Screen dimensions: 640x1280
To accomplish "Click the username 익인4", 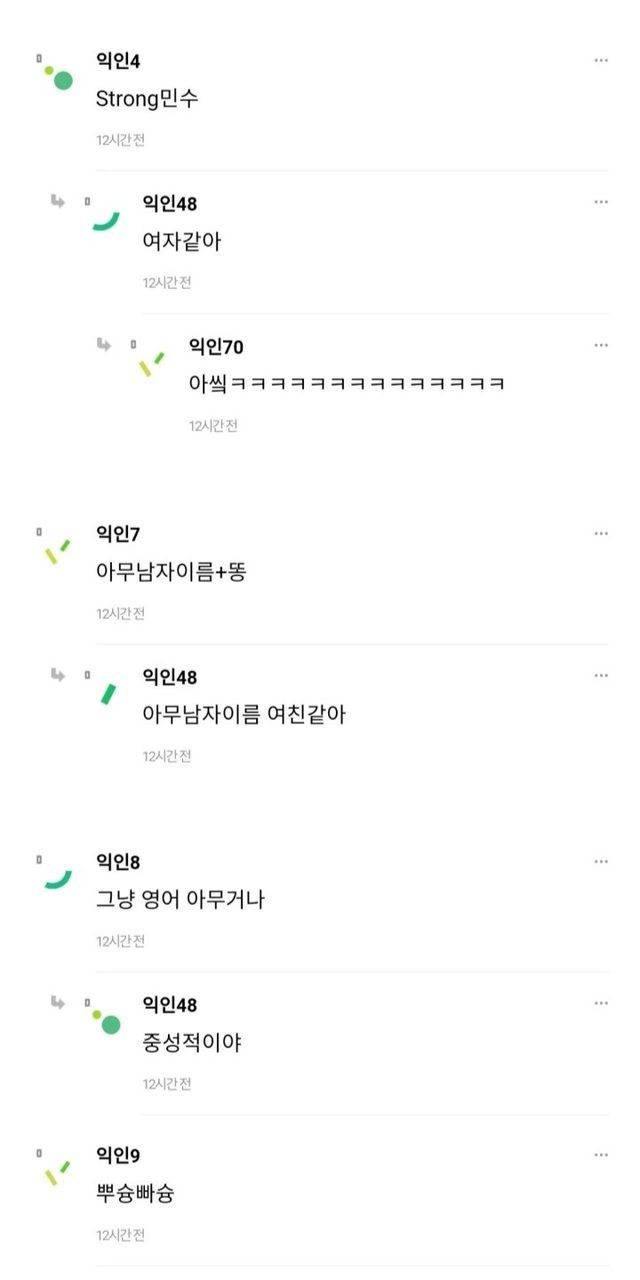I will coord(118,62).
